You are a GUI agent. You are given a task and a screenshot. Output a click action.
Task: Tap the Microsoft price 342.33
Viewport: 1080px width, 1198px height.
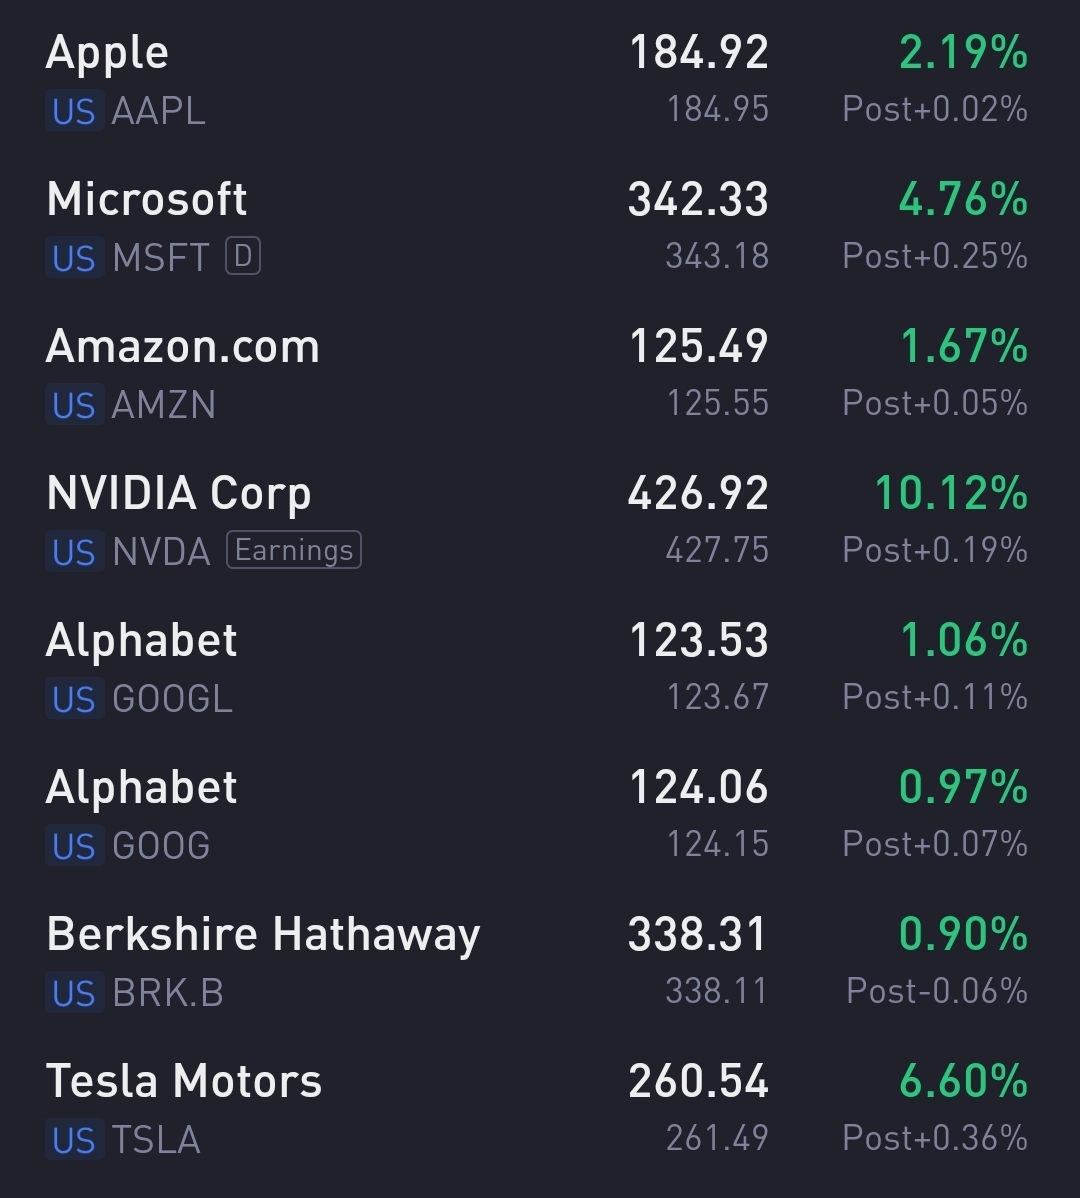pos(698,199)
